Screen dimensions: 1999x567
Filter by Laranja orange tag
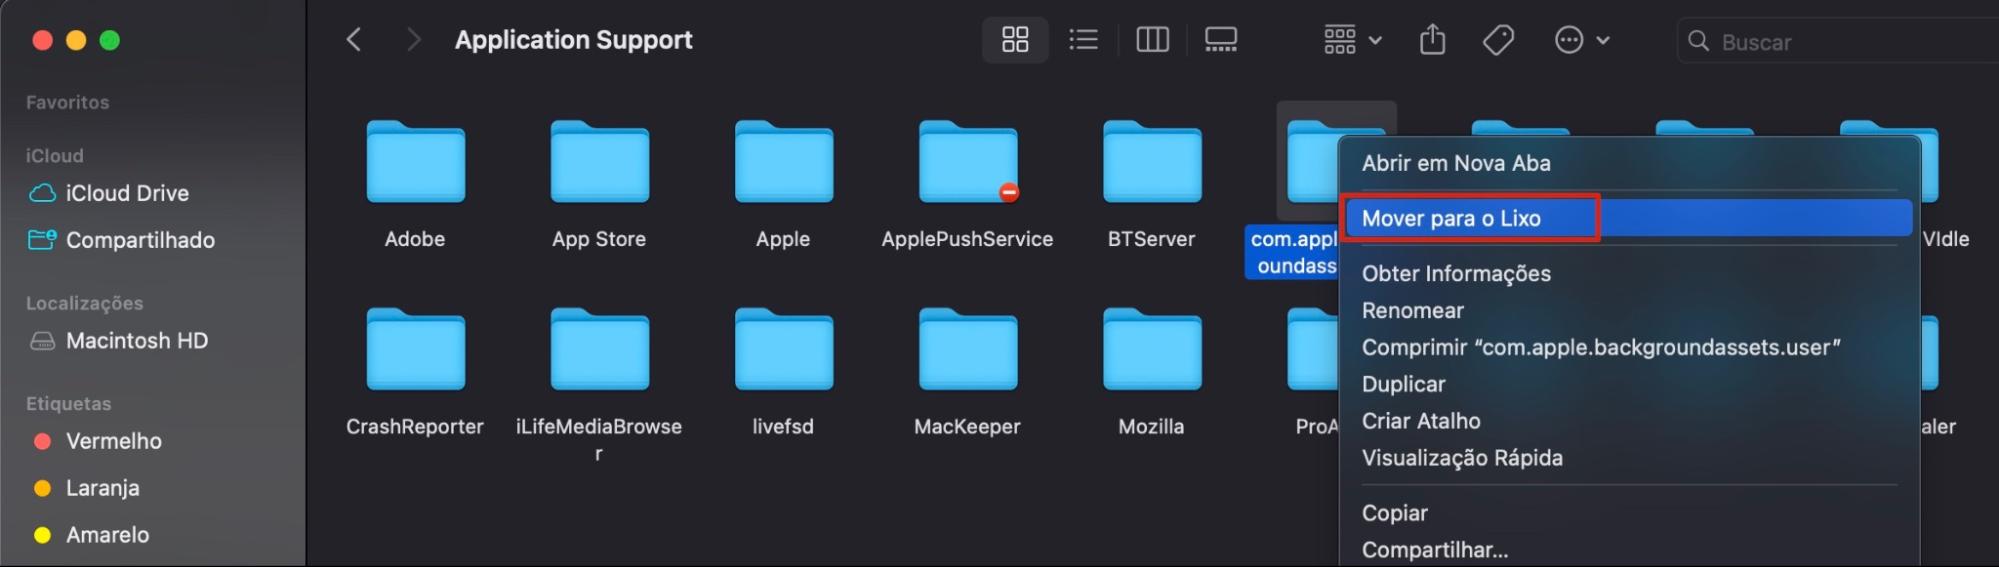[x=102, y=488]
